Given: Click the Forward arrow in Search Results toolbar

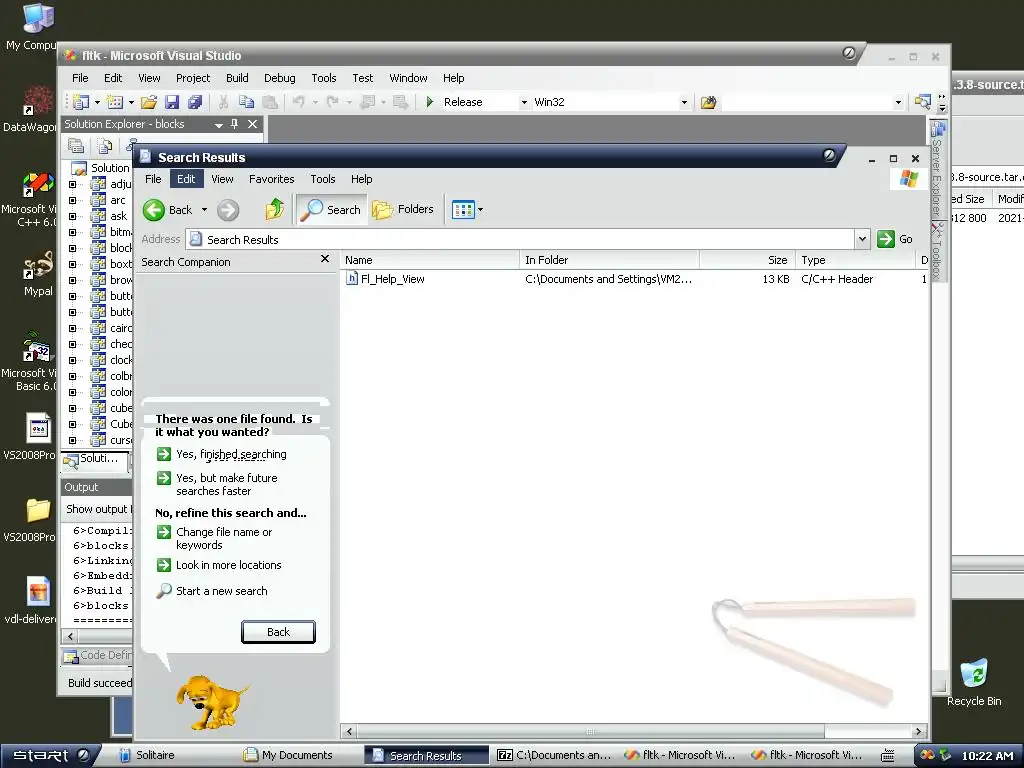Looking at the screenshot, I should click(x=228, y=210).
